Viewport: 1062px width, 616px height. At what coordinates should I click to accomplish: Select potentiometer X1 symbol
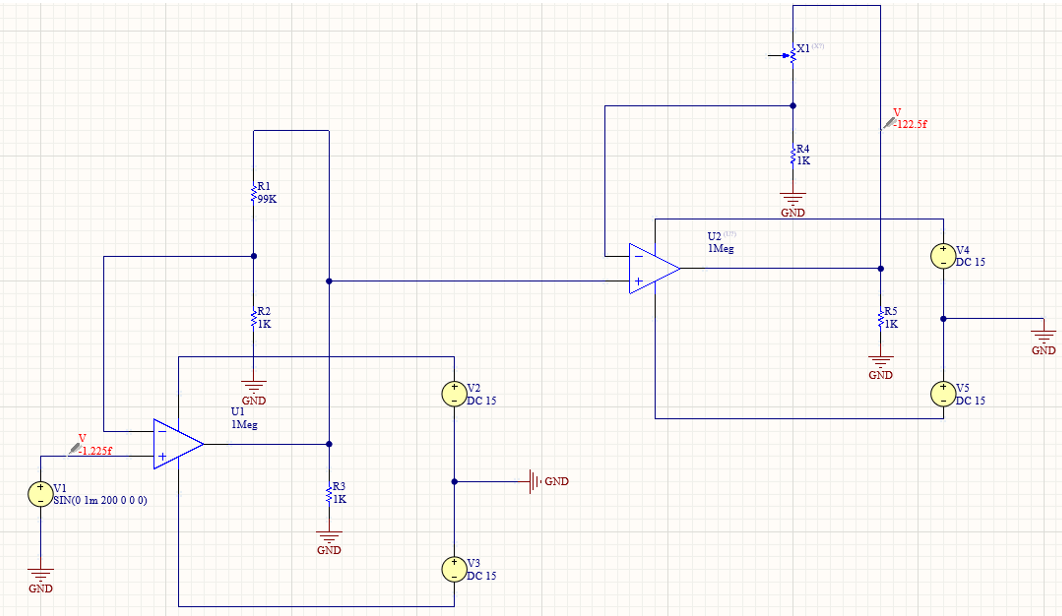click(x=789, y=56)
